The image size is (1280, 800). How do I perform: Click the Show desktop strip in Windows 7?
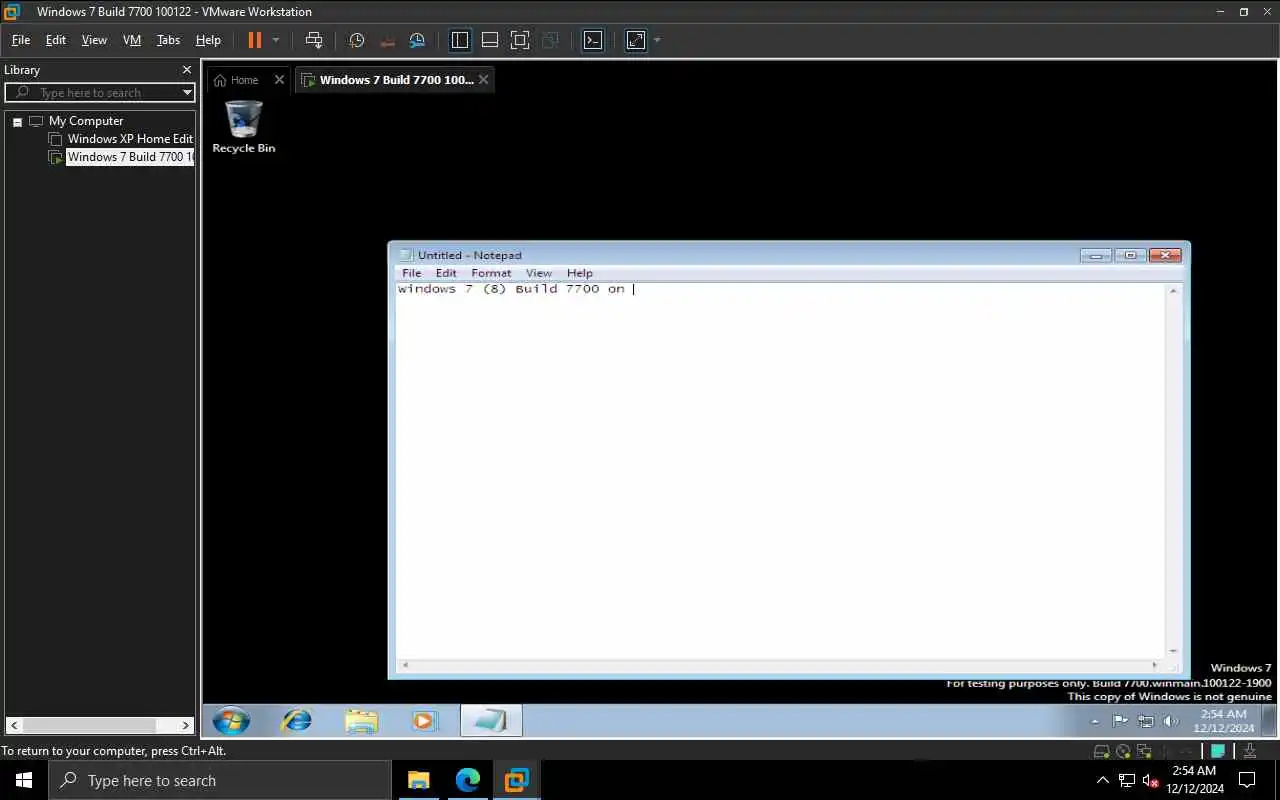pos(1268,721)
